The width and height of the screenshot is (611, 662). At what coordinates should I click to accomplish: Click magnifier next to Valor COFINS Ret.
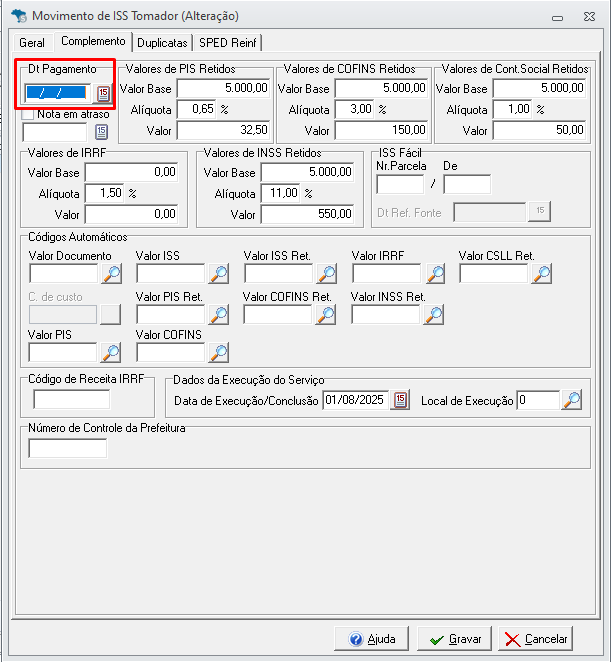(x=326, y=315)
